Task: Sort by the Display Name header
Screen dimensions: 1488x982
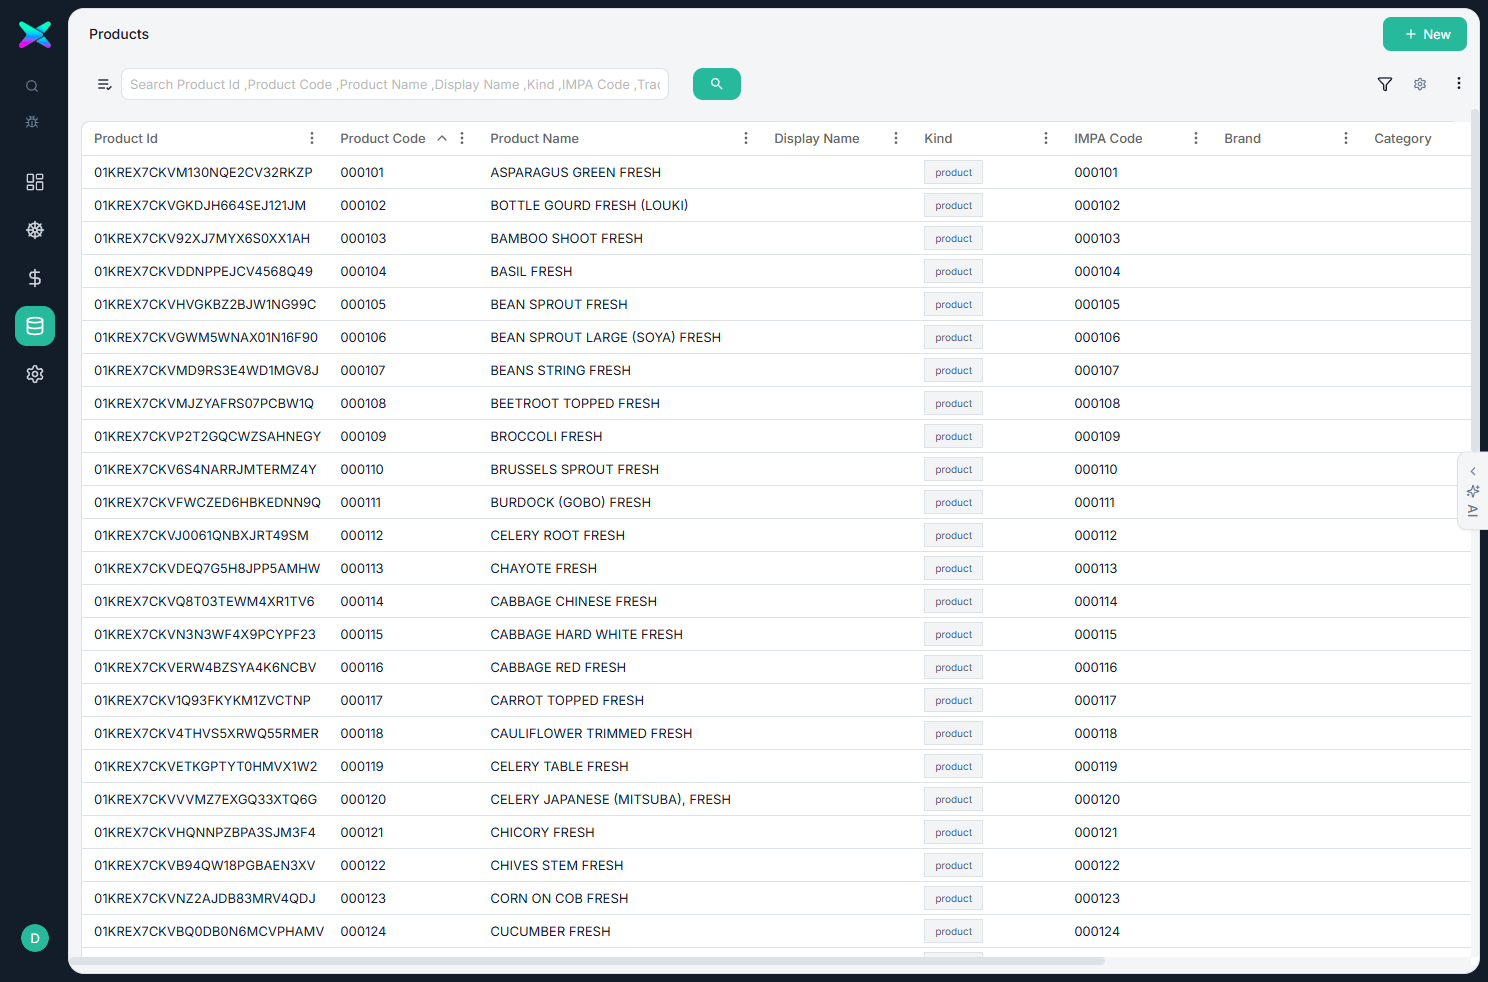Action: coord(816,138)
